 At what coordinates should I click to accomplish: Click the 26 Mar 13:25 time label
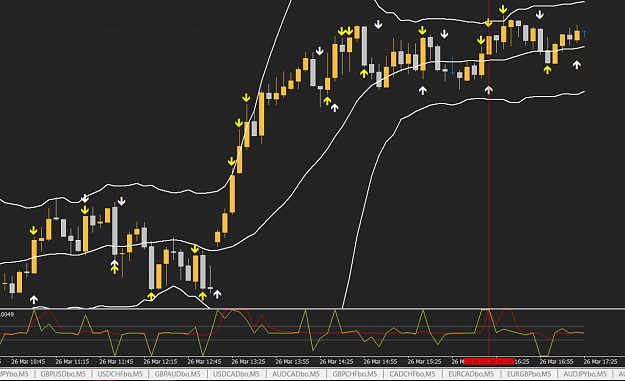coord(248,362)
